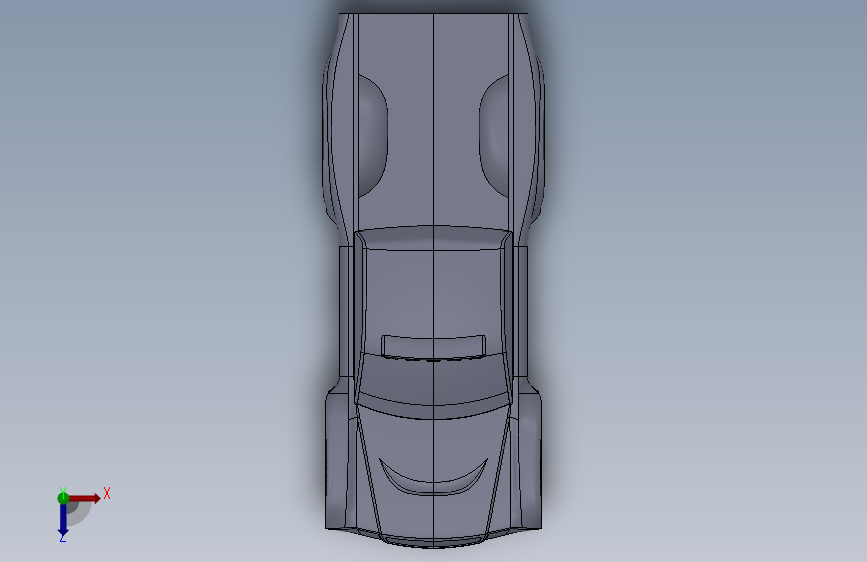
Task: Select the left wheel-well bulge in truck bed
Action: click(373, 137)
